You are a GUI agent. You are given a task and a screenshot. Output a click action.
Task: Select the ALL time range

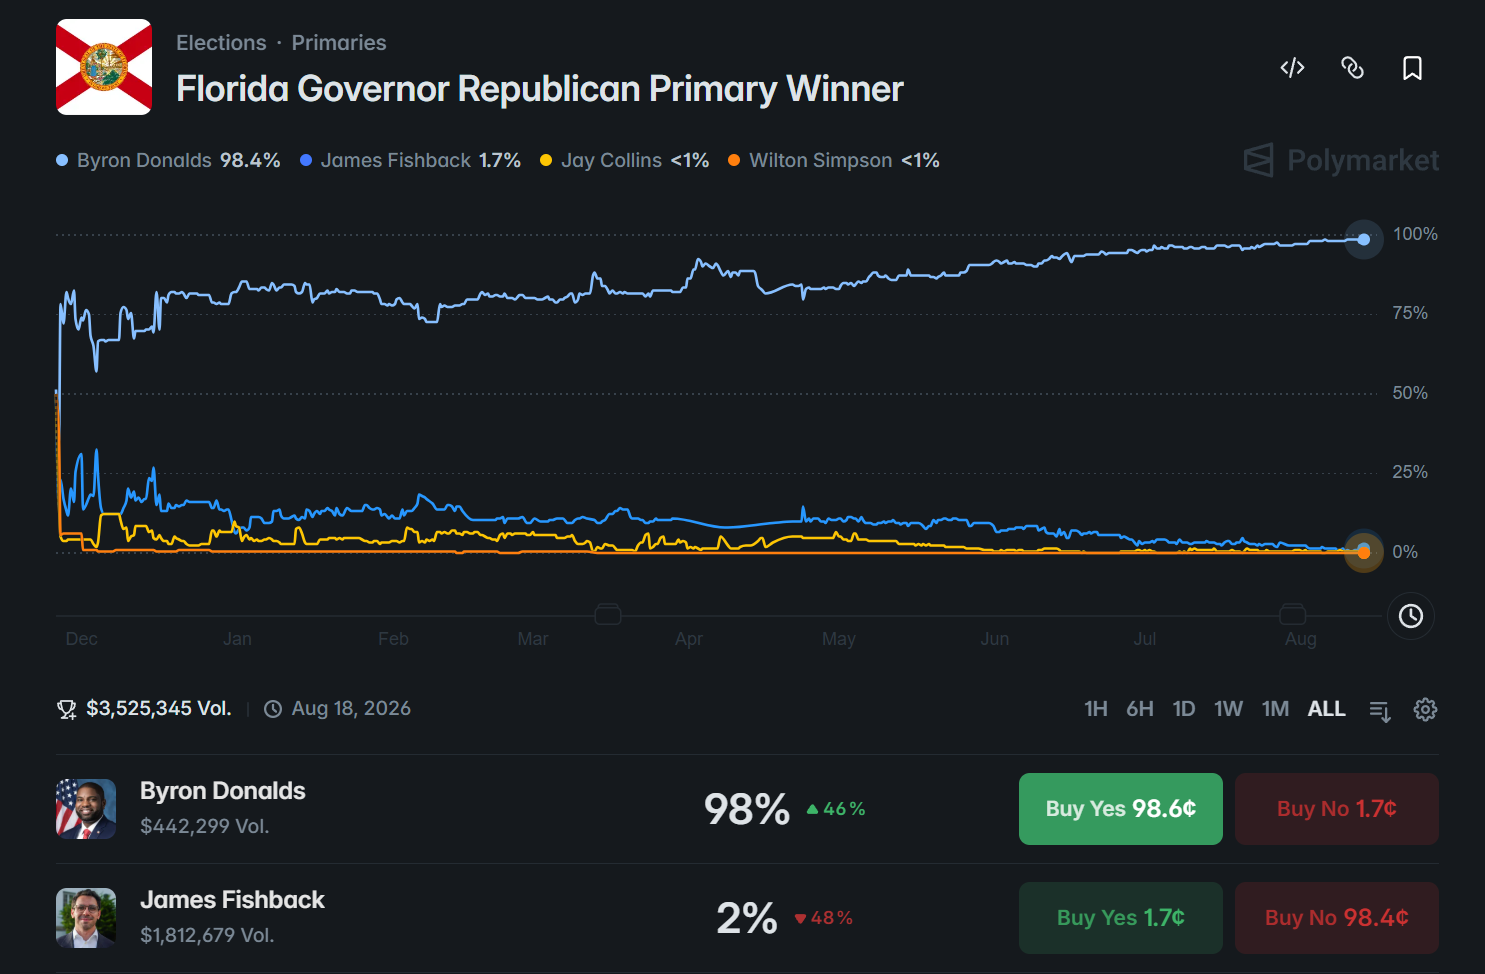coord(1326,709)
